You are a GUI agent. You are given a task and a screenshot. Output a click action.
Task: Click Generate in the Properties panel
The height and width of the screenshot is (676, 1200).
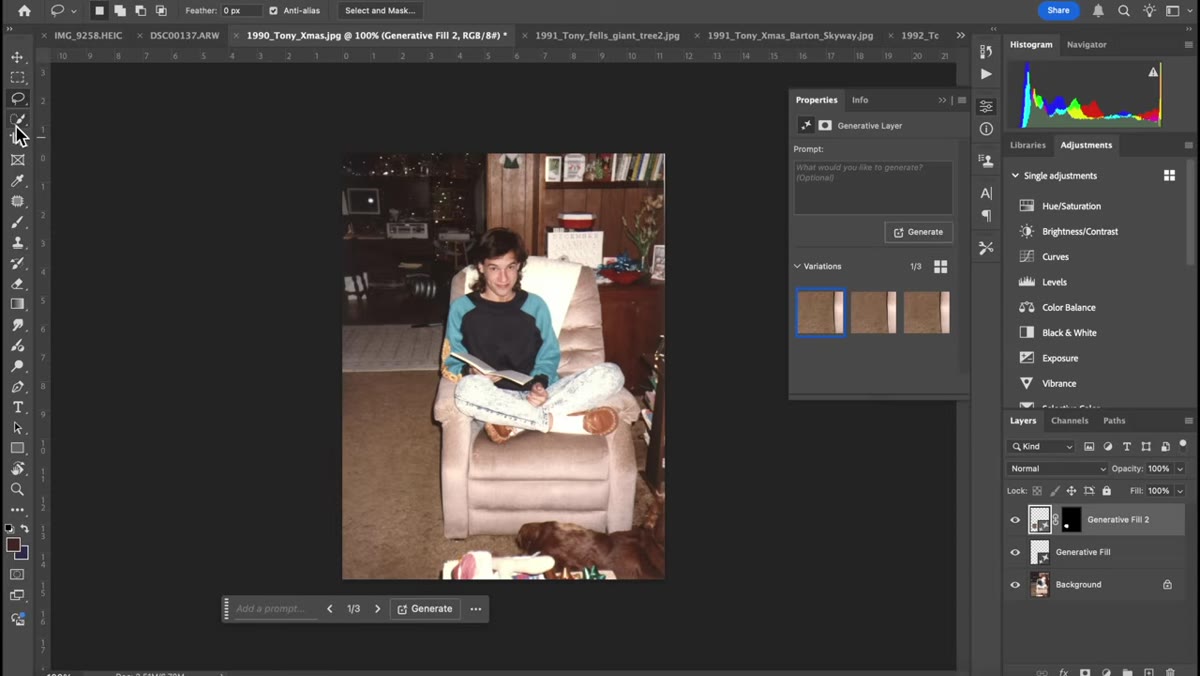(918, 232)
